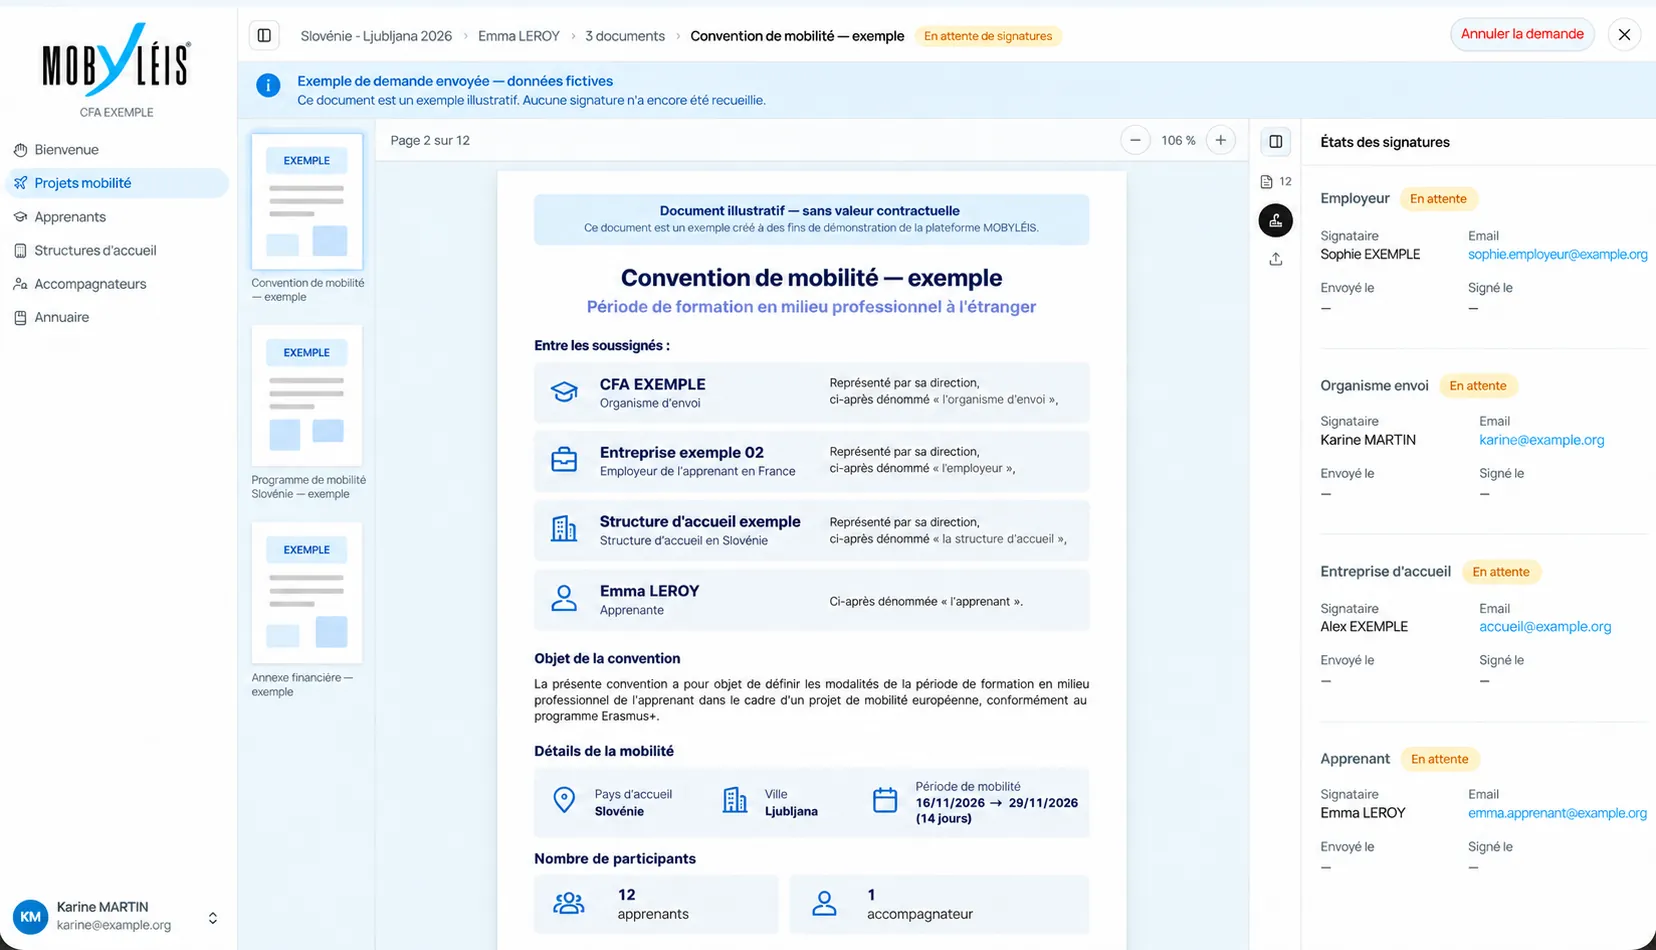Screen dimensions: 1656x950
Task: Click the share/export upload icon
Action: pos(1276,259)
